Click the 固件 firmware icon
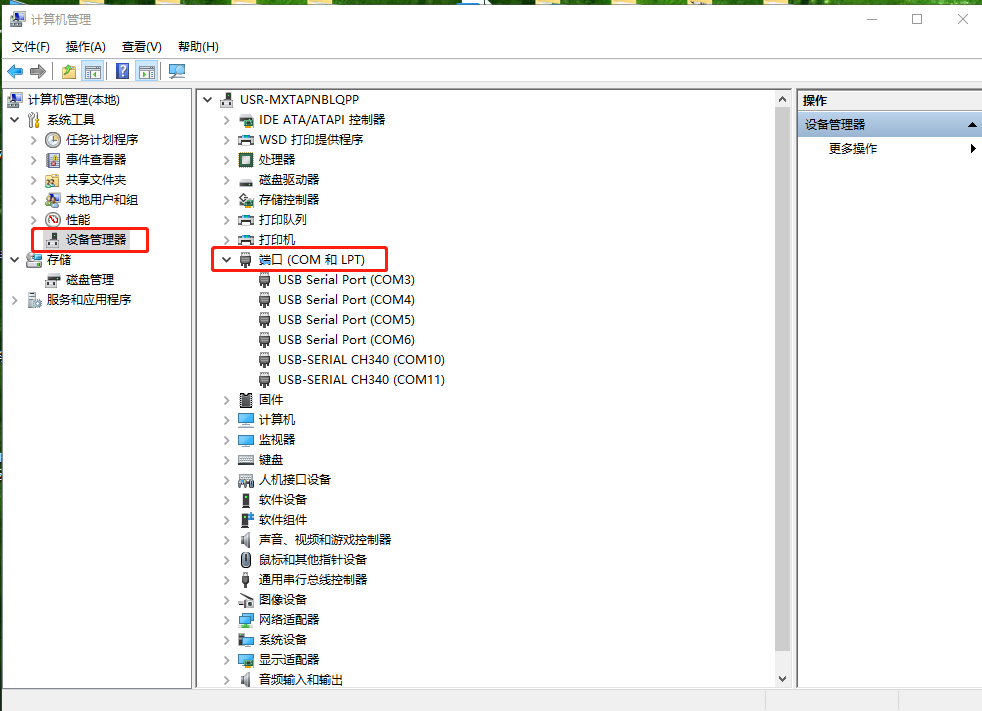This screenshot has height=711, width=982. click(246, 400)
